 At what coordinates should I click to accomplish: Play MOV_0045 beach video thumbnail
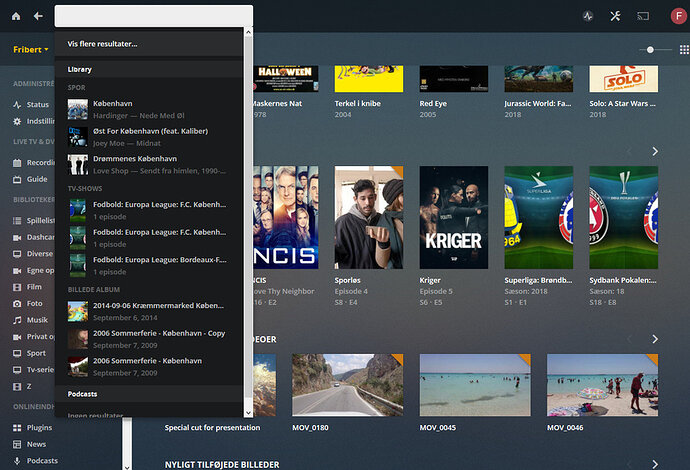point(475,385)
